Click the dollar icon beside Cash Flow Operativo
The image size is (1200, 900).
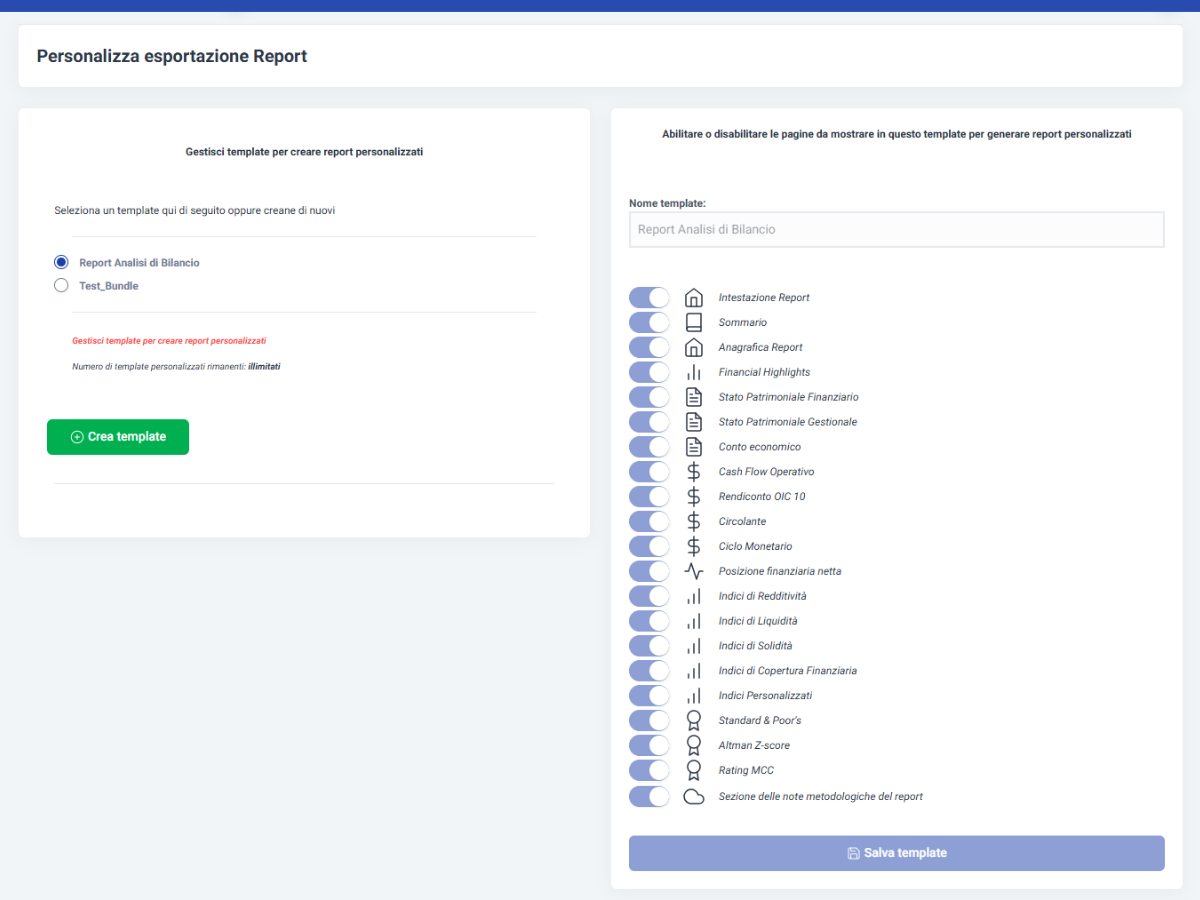(x=694, y=472)
